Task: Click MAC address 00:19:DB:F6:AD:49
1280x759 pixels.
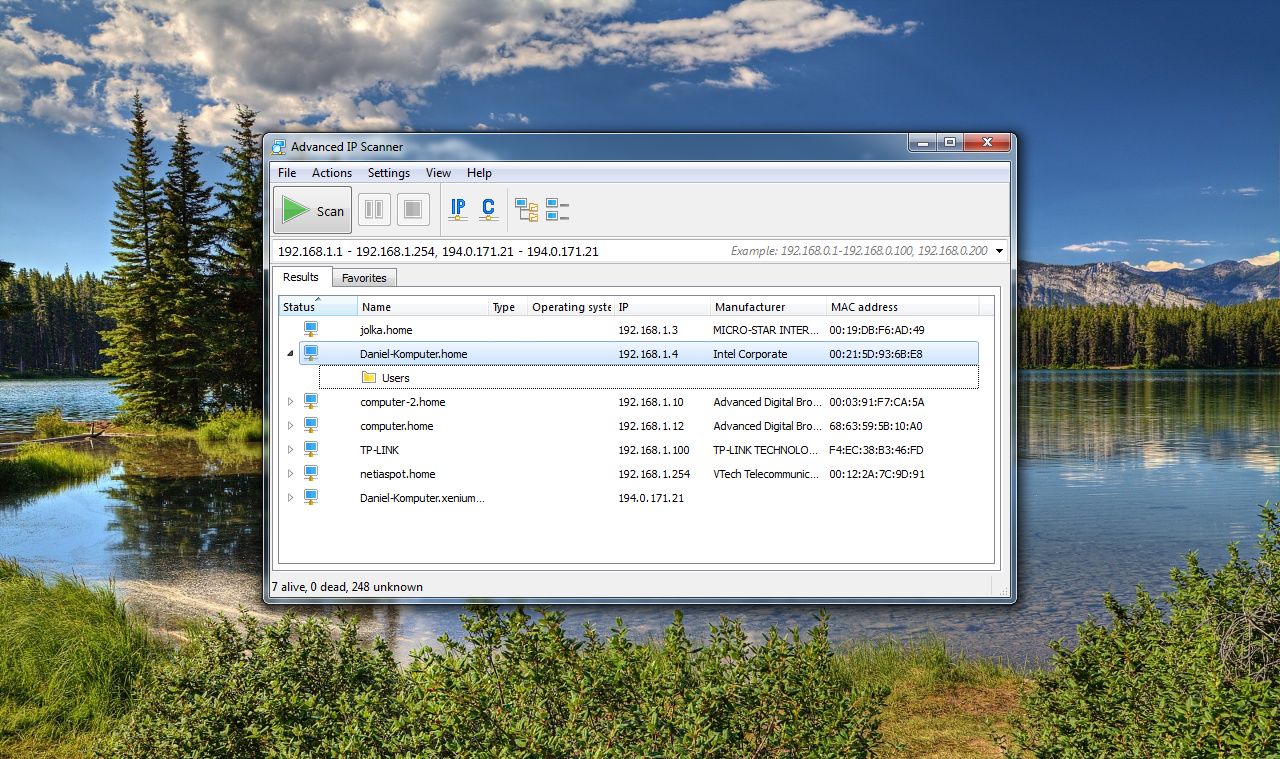Action: click(x=877, y=330)
